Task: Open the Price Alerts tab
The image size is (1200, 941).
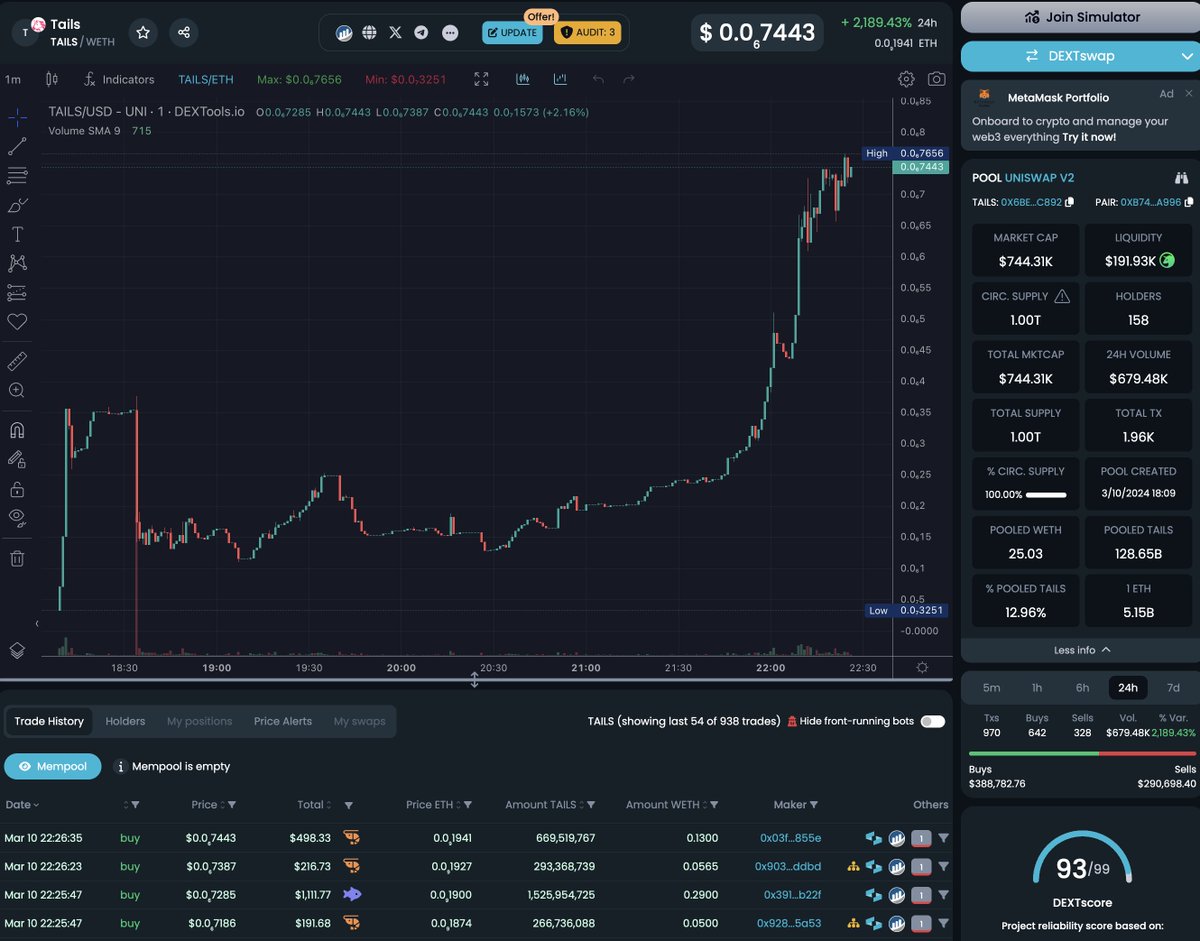Action: 283,721
